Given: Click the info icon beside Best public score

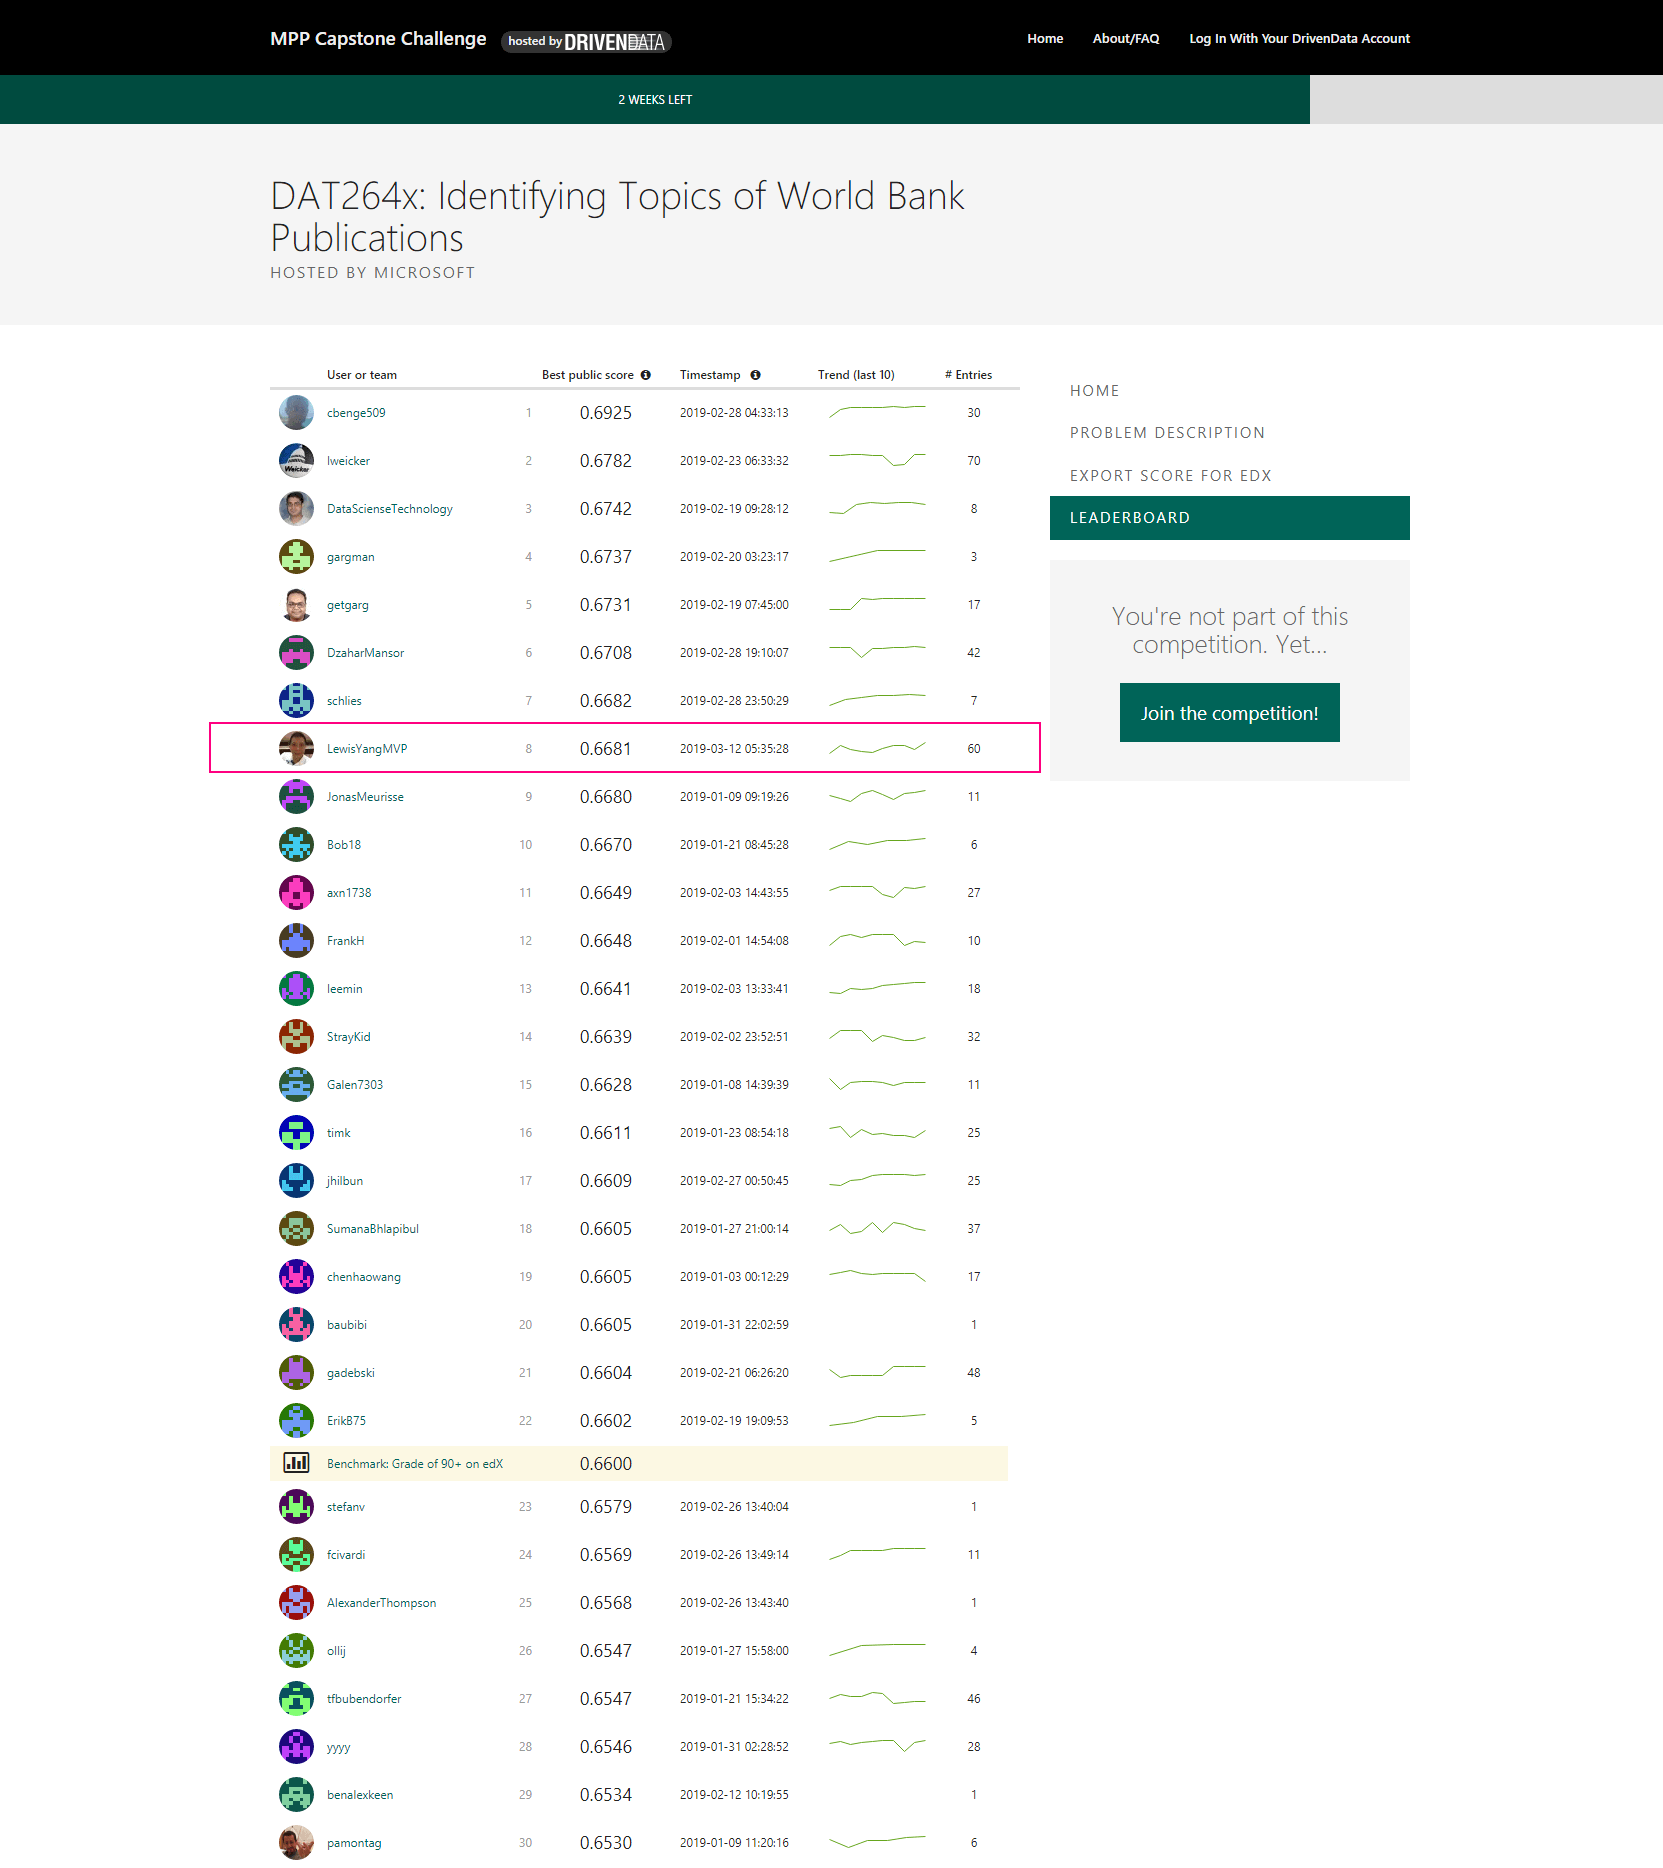Looking at the screenshot, I should coord(646,375).
